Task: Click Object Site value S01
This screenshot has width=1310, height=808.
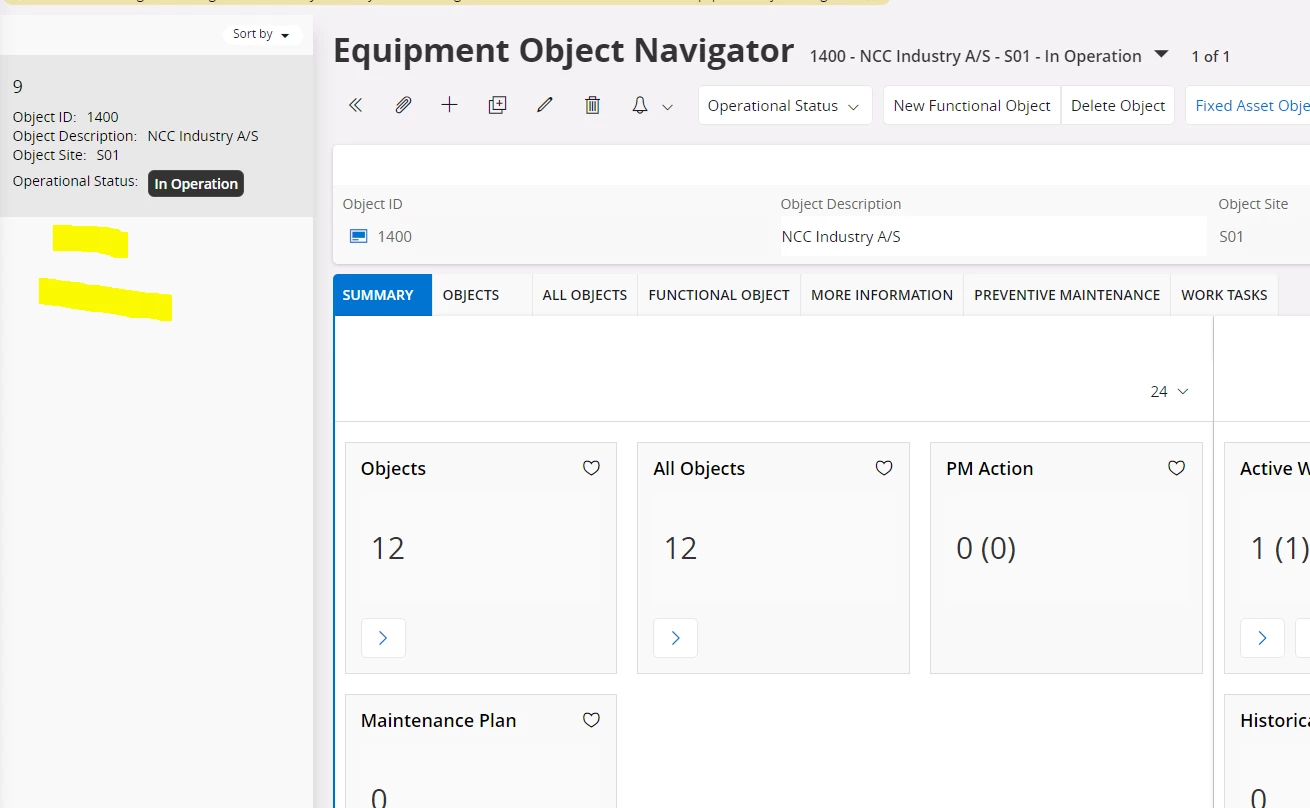Action: (1231, 237)
